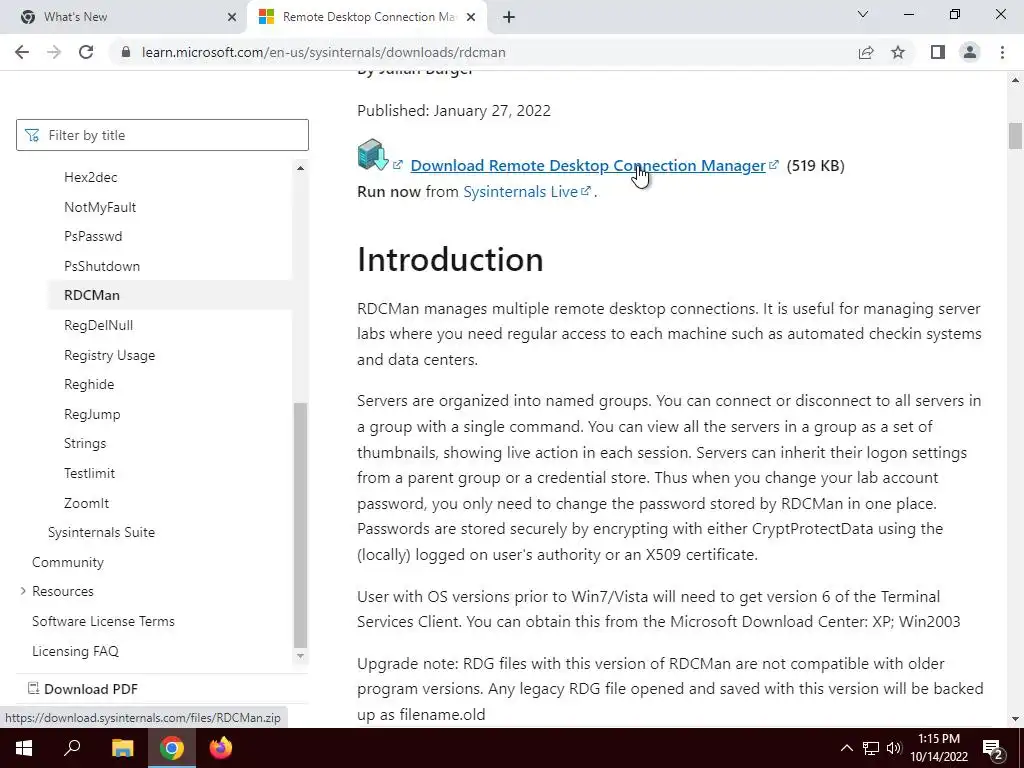
Task: Click the address bar URL
Action: click(323, 52)
